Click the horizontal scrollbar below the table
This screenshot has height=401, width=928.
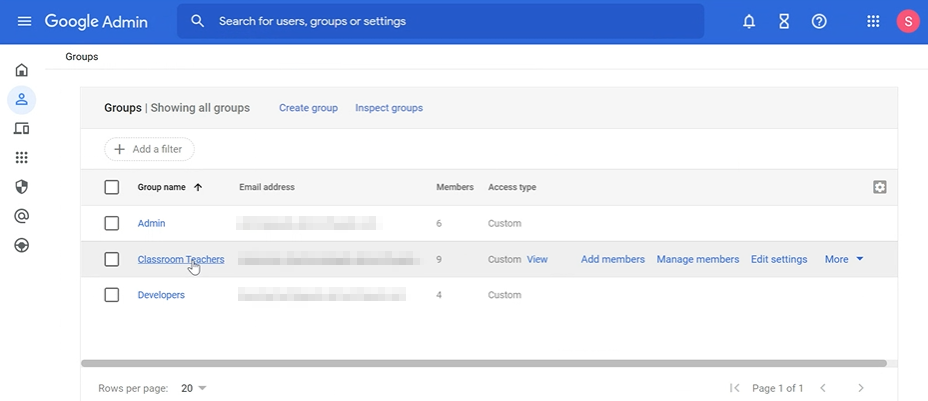(x=483, y=363)
